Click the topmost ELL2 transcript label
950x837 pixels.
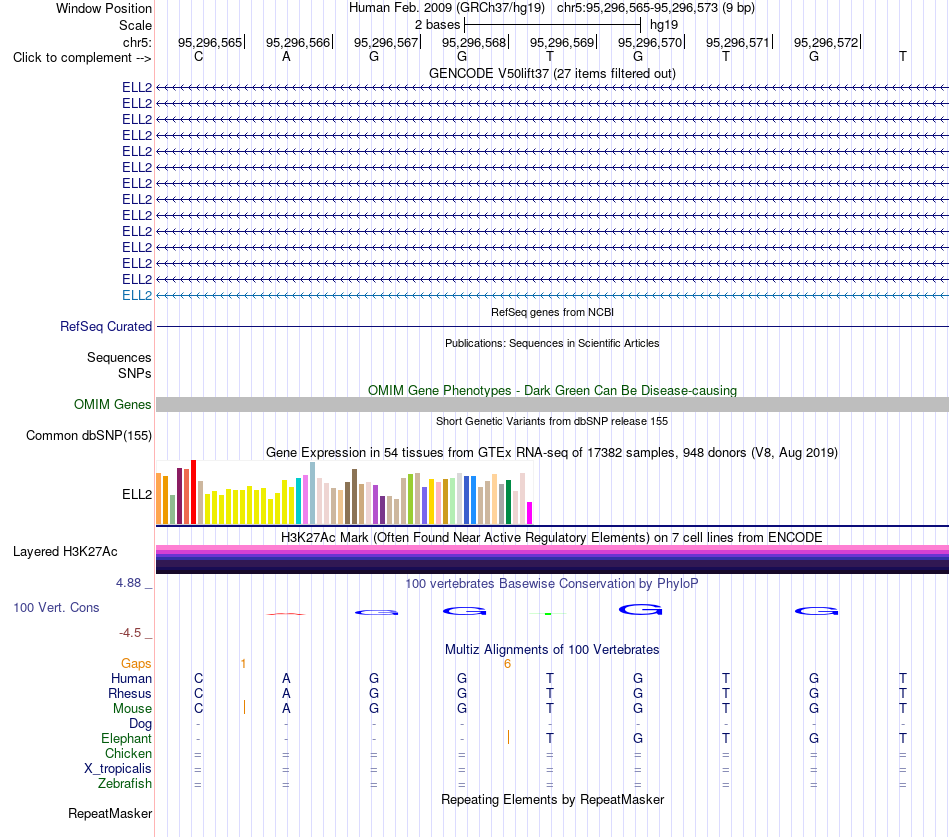point(137,87)
